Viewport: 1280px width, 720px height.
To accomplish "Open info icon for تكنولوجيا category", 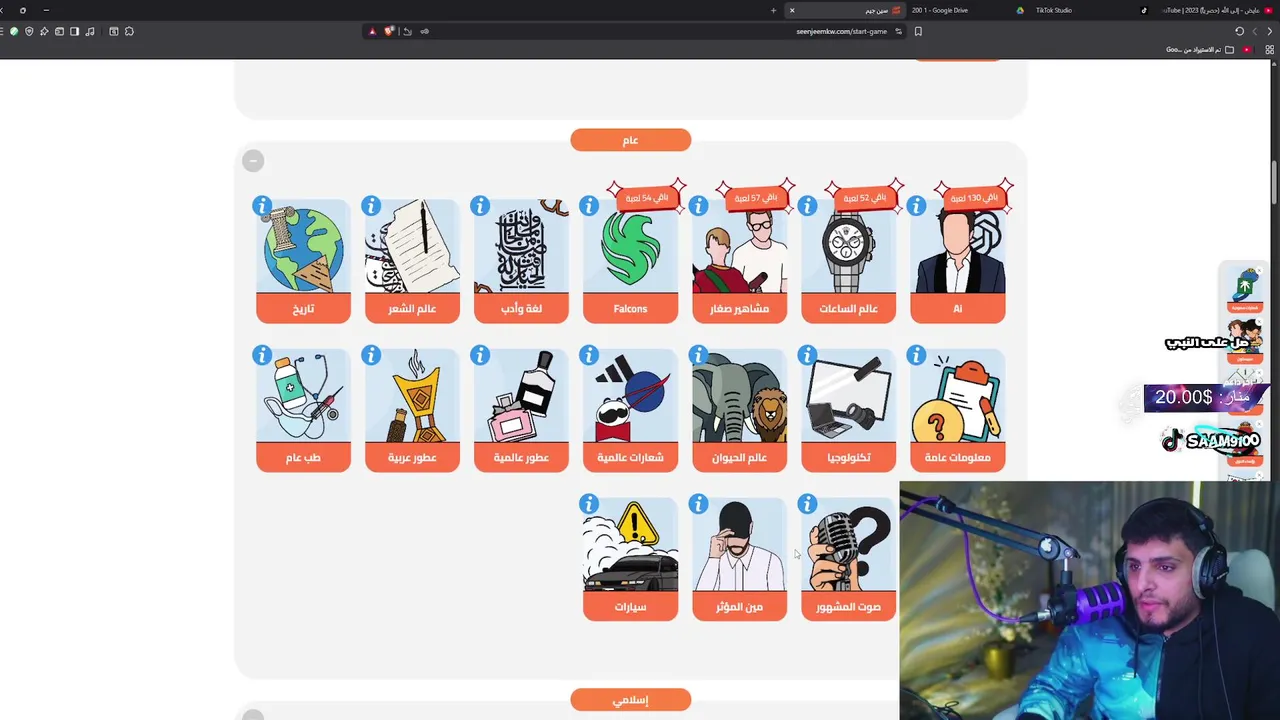I will (x=807, y=355).
